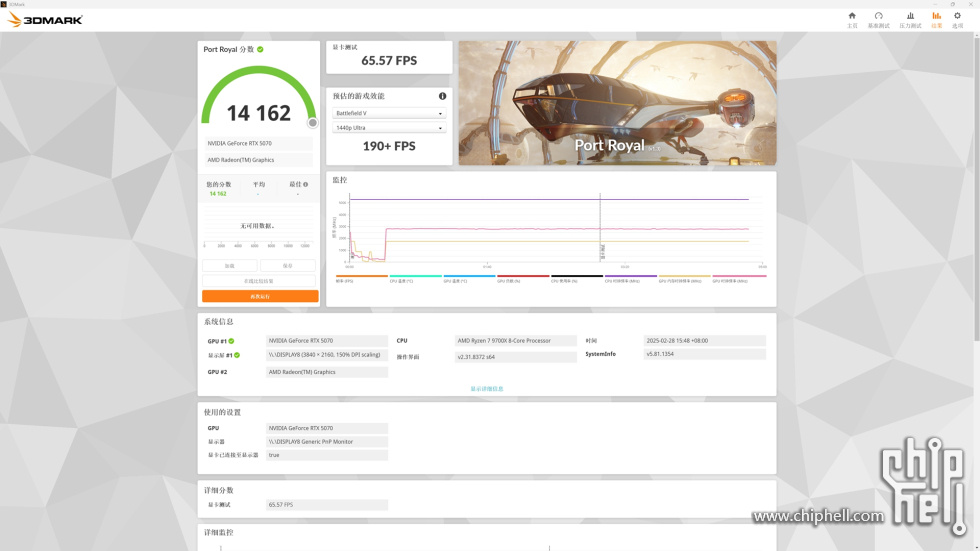
Task: Click gray knob at score gauge end
Action: (312, 123)
